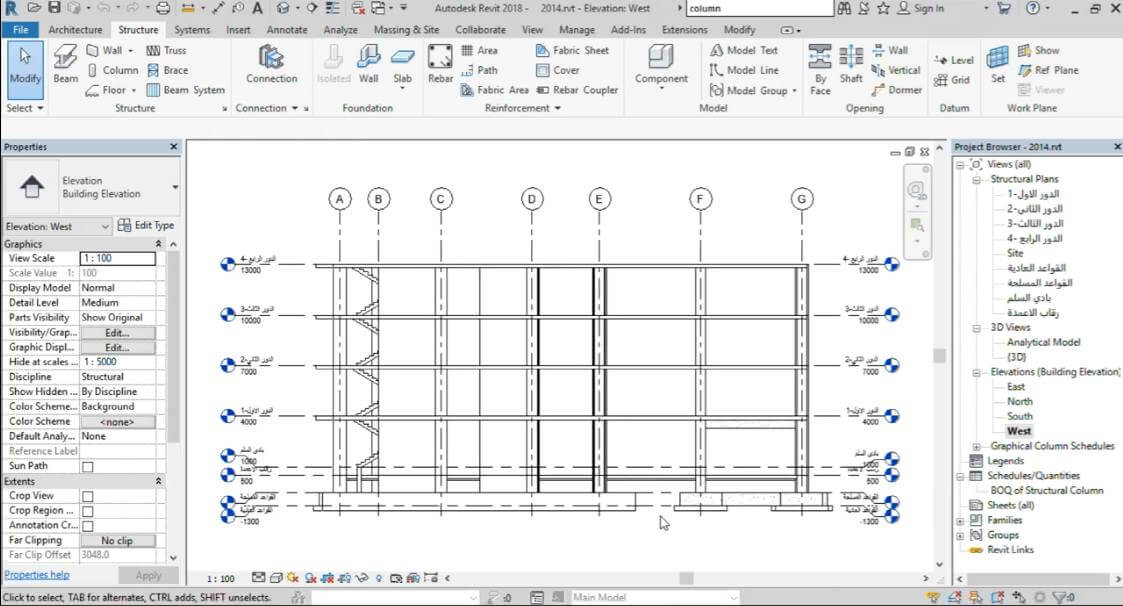Click the Component tool icon
This screenshot has width=1123, height=606.
[661, 63]
